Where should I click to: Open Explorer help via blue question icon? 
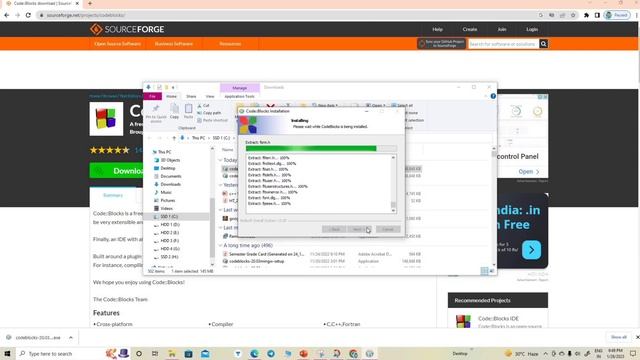493,96
